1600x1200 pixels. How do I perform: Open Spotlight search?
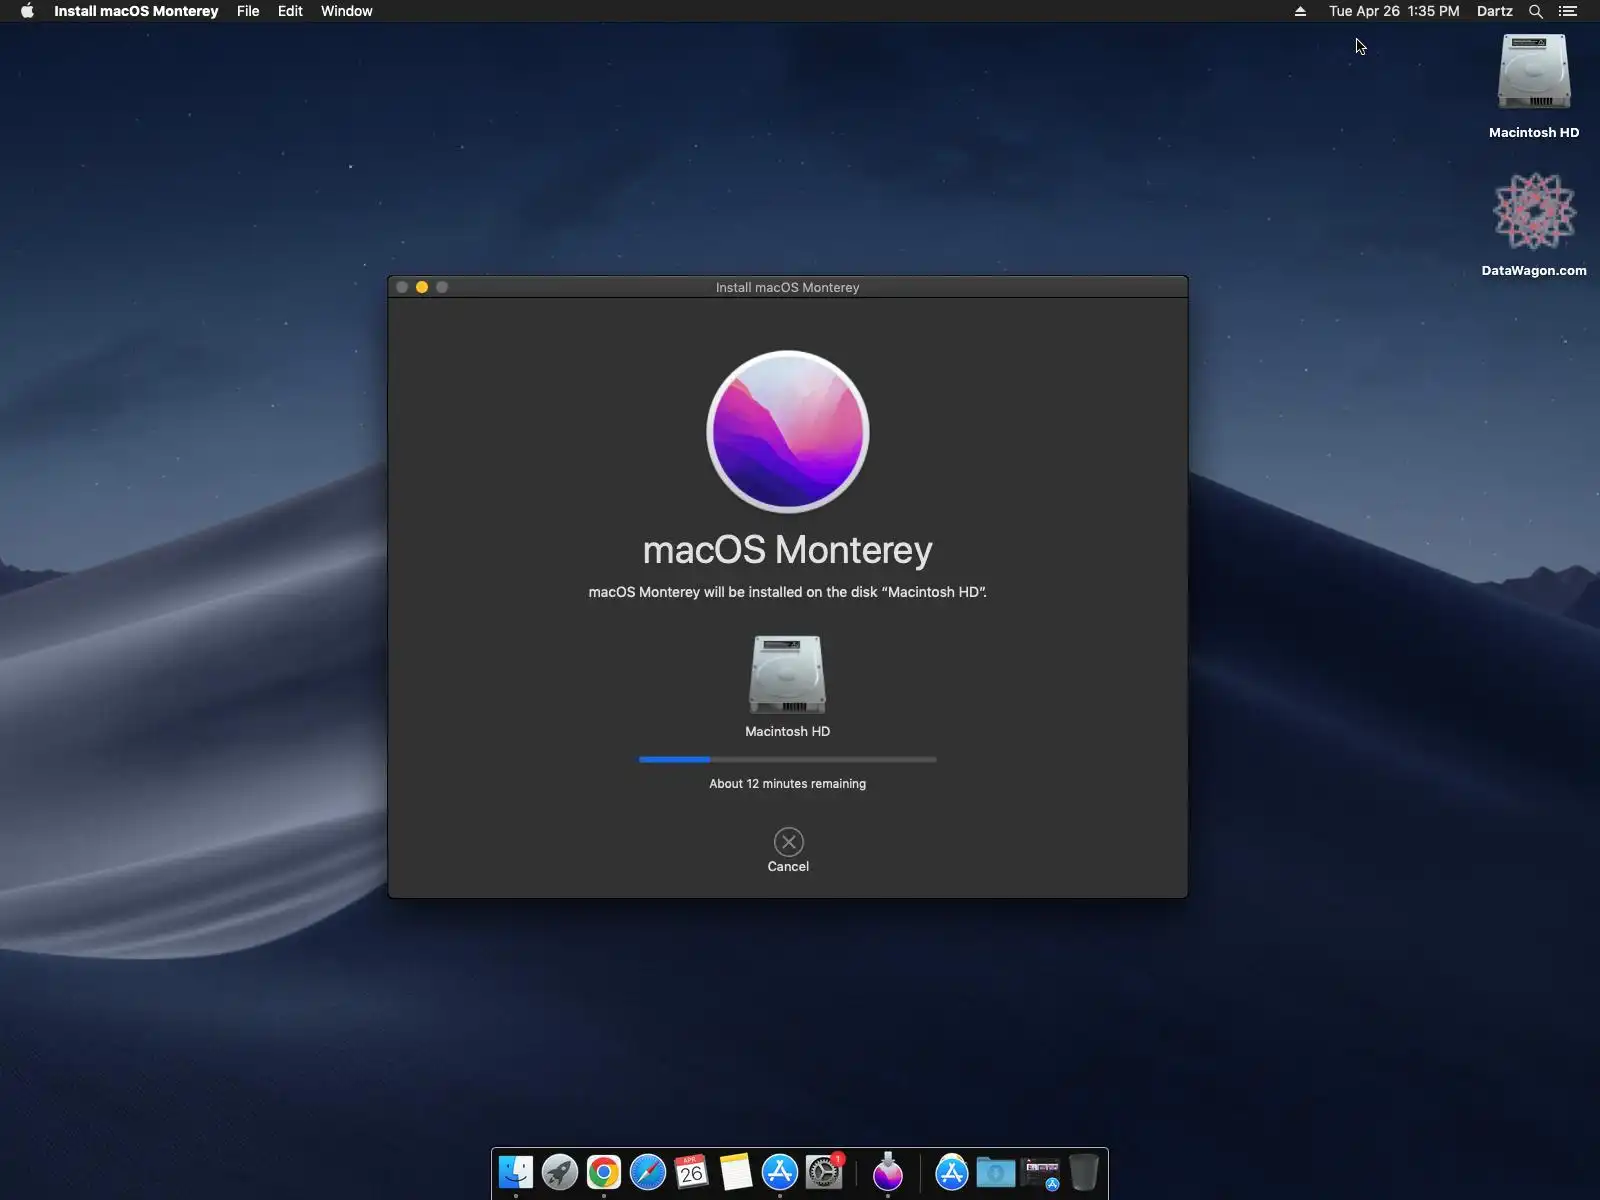point(1536,11)
